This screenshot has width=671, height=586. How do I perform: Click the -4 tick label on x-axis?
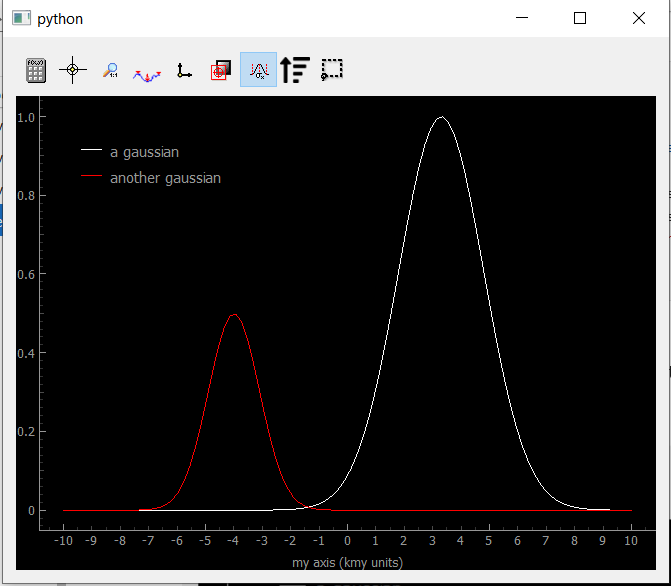233,541
